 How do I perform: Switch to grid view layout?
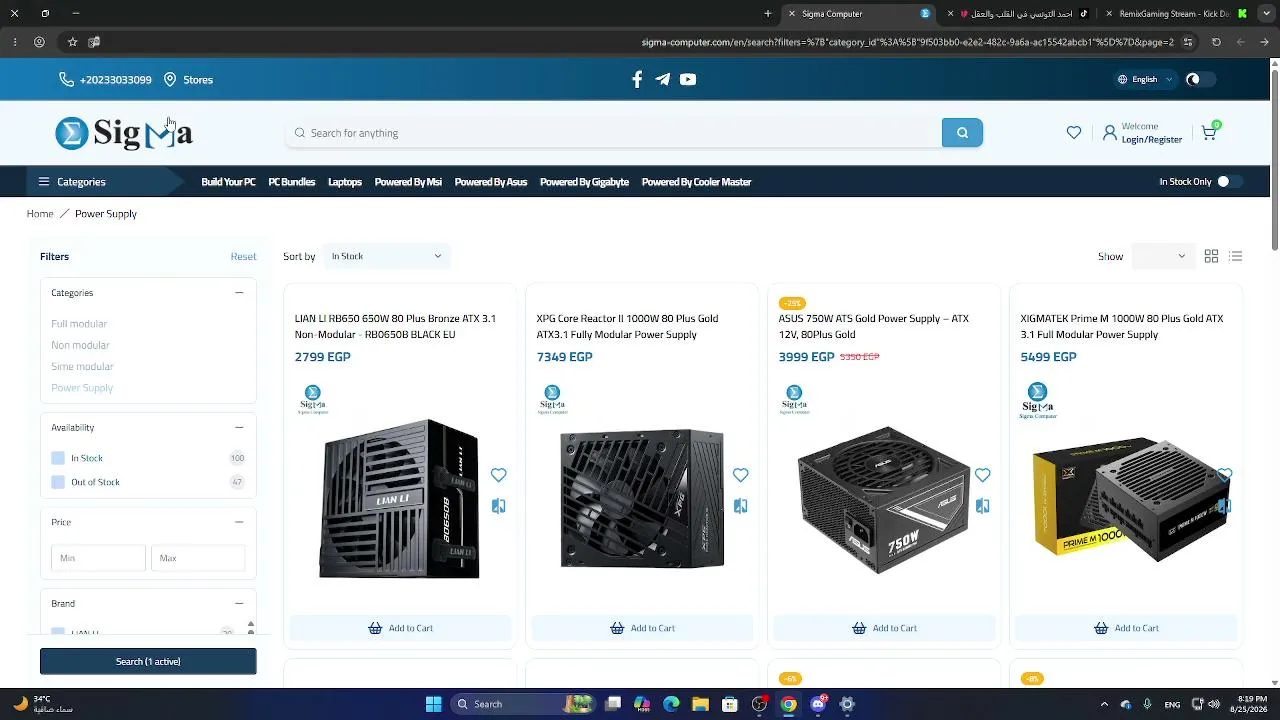[x=1211, y=257]
